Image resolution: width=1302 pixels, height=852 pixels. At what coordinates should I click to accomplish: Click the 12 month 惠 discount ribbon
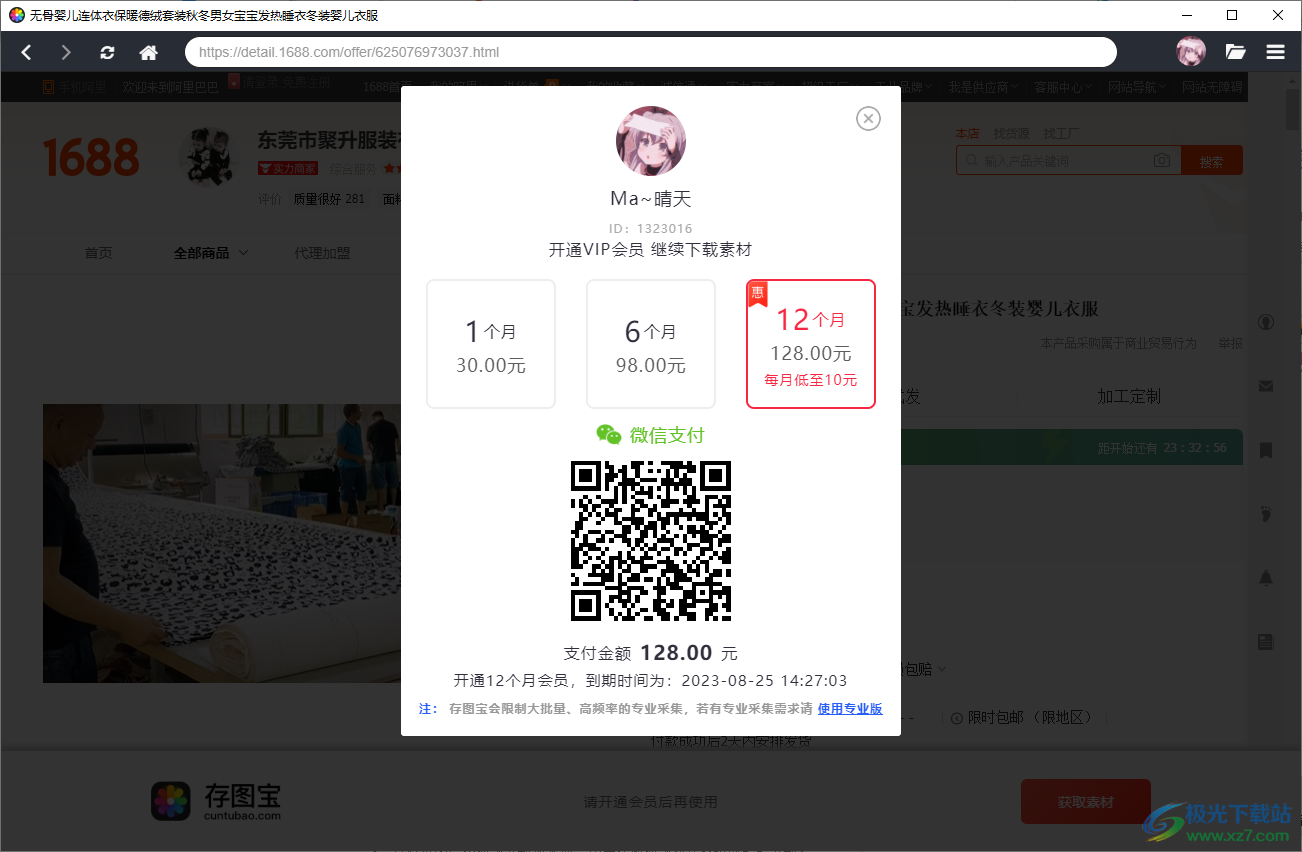click(757, 294)
